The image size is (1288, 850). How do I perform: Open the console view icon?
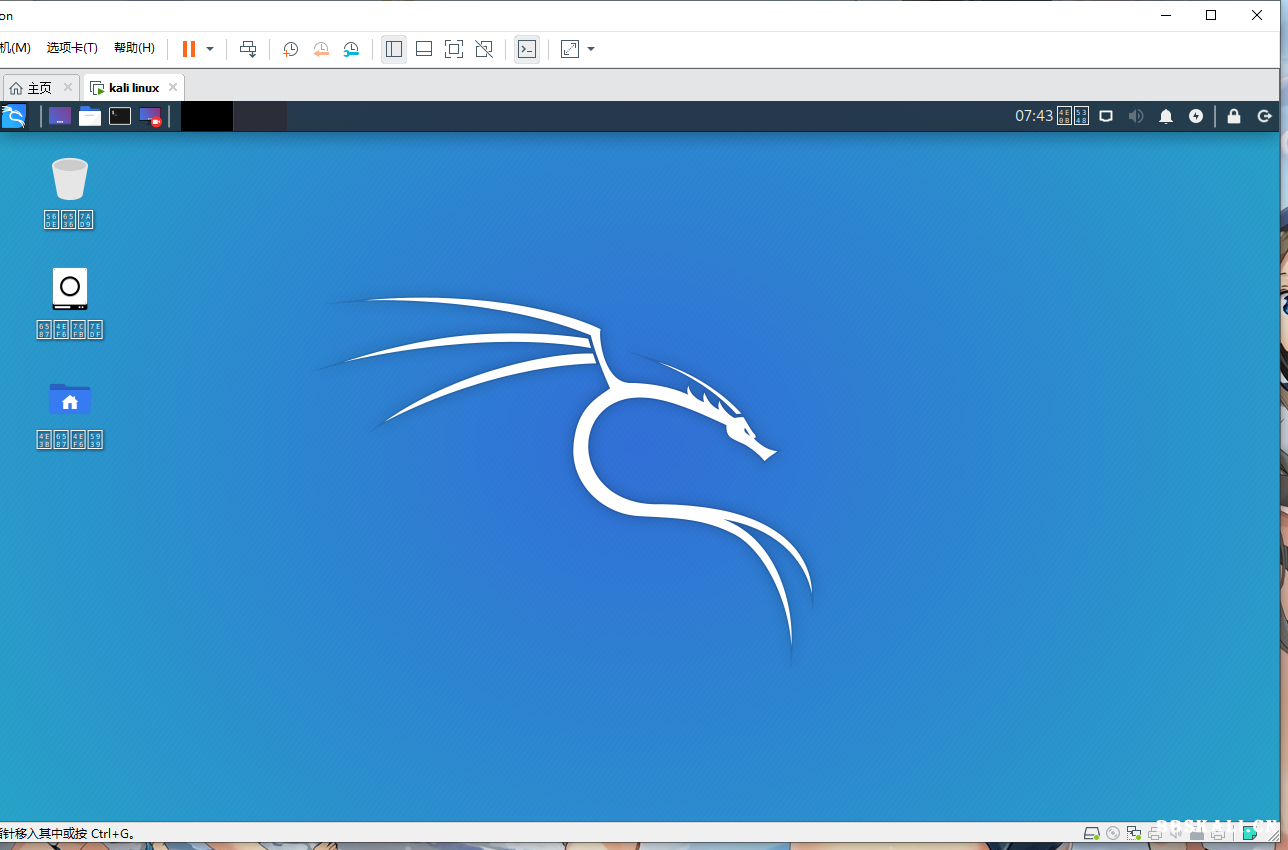pos(527,49)
